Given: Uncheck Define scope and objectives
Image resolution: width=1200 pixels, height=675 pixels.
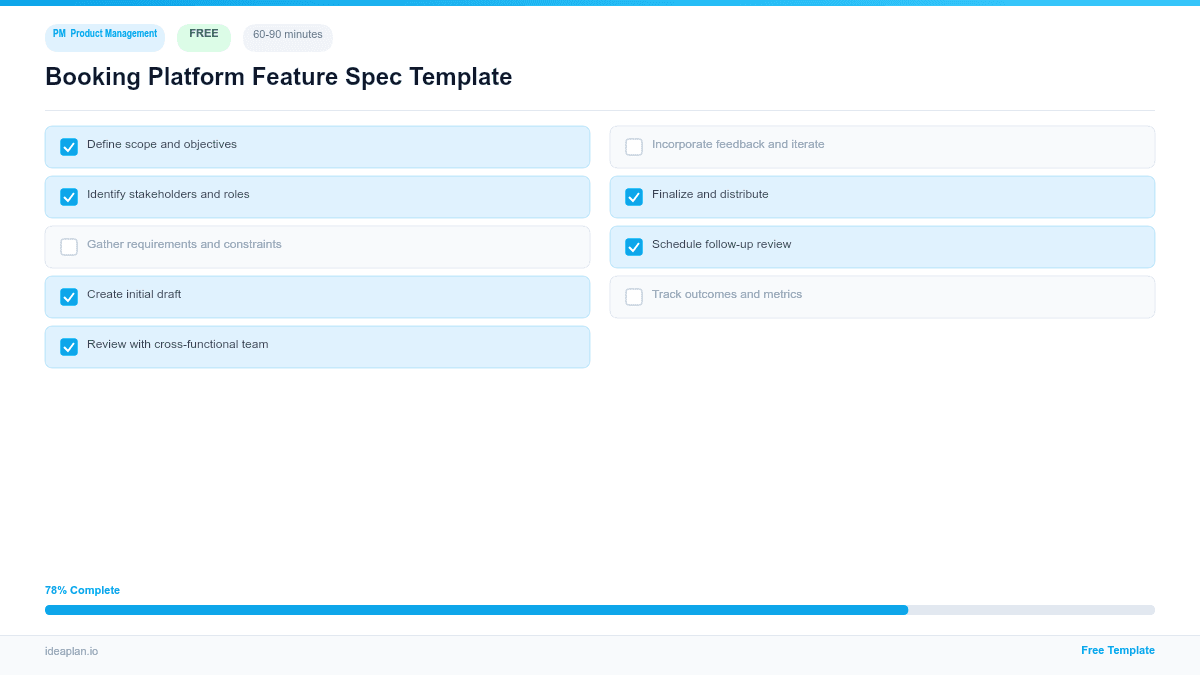Looking at the screenshot, I should coord(69,146).
